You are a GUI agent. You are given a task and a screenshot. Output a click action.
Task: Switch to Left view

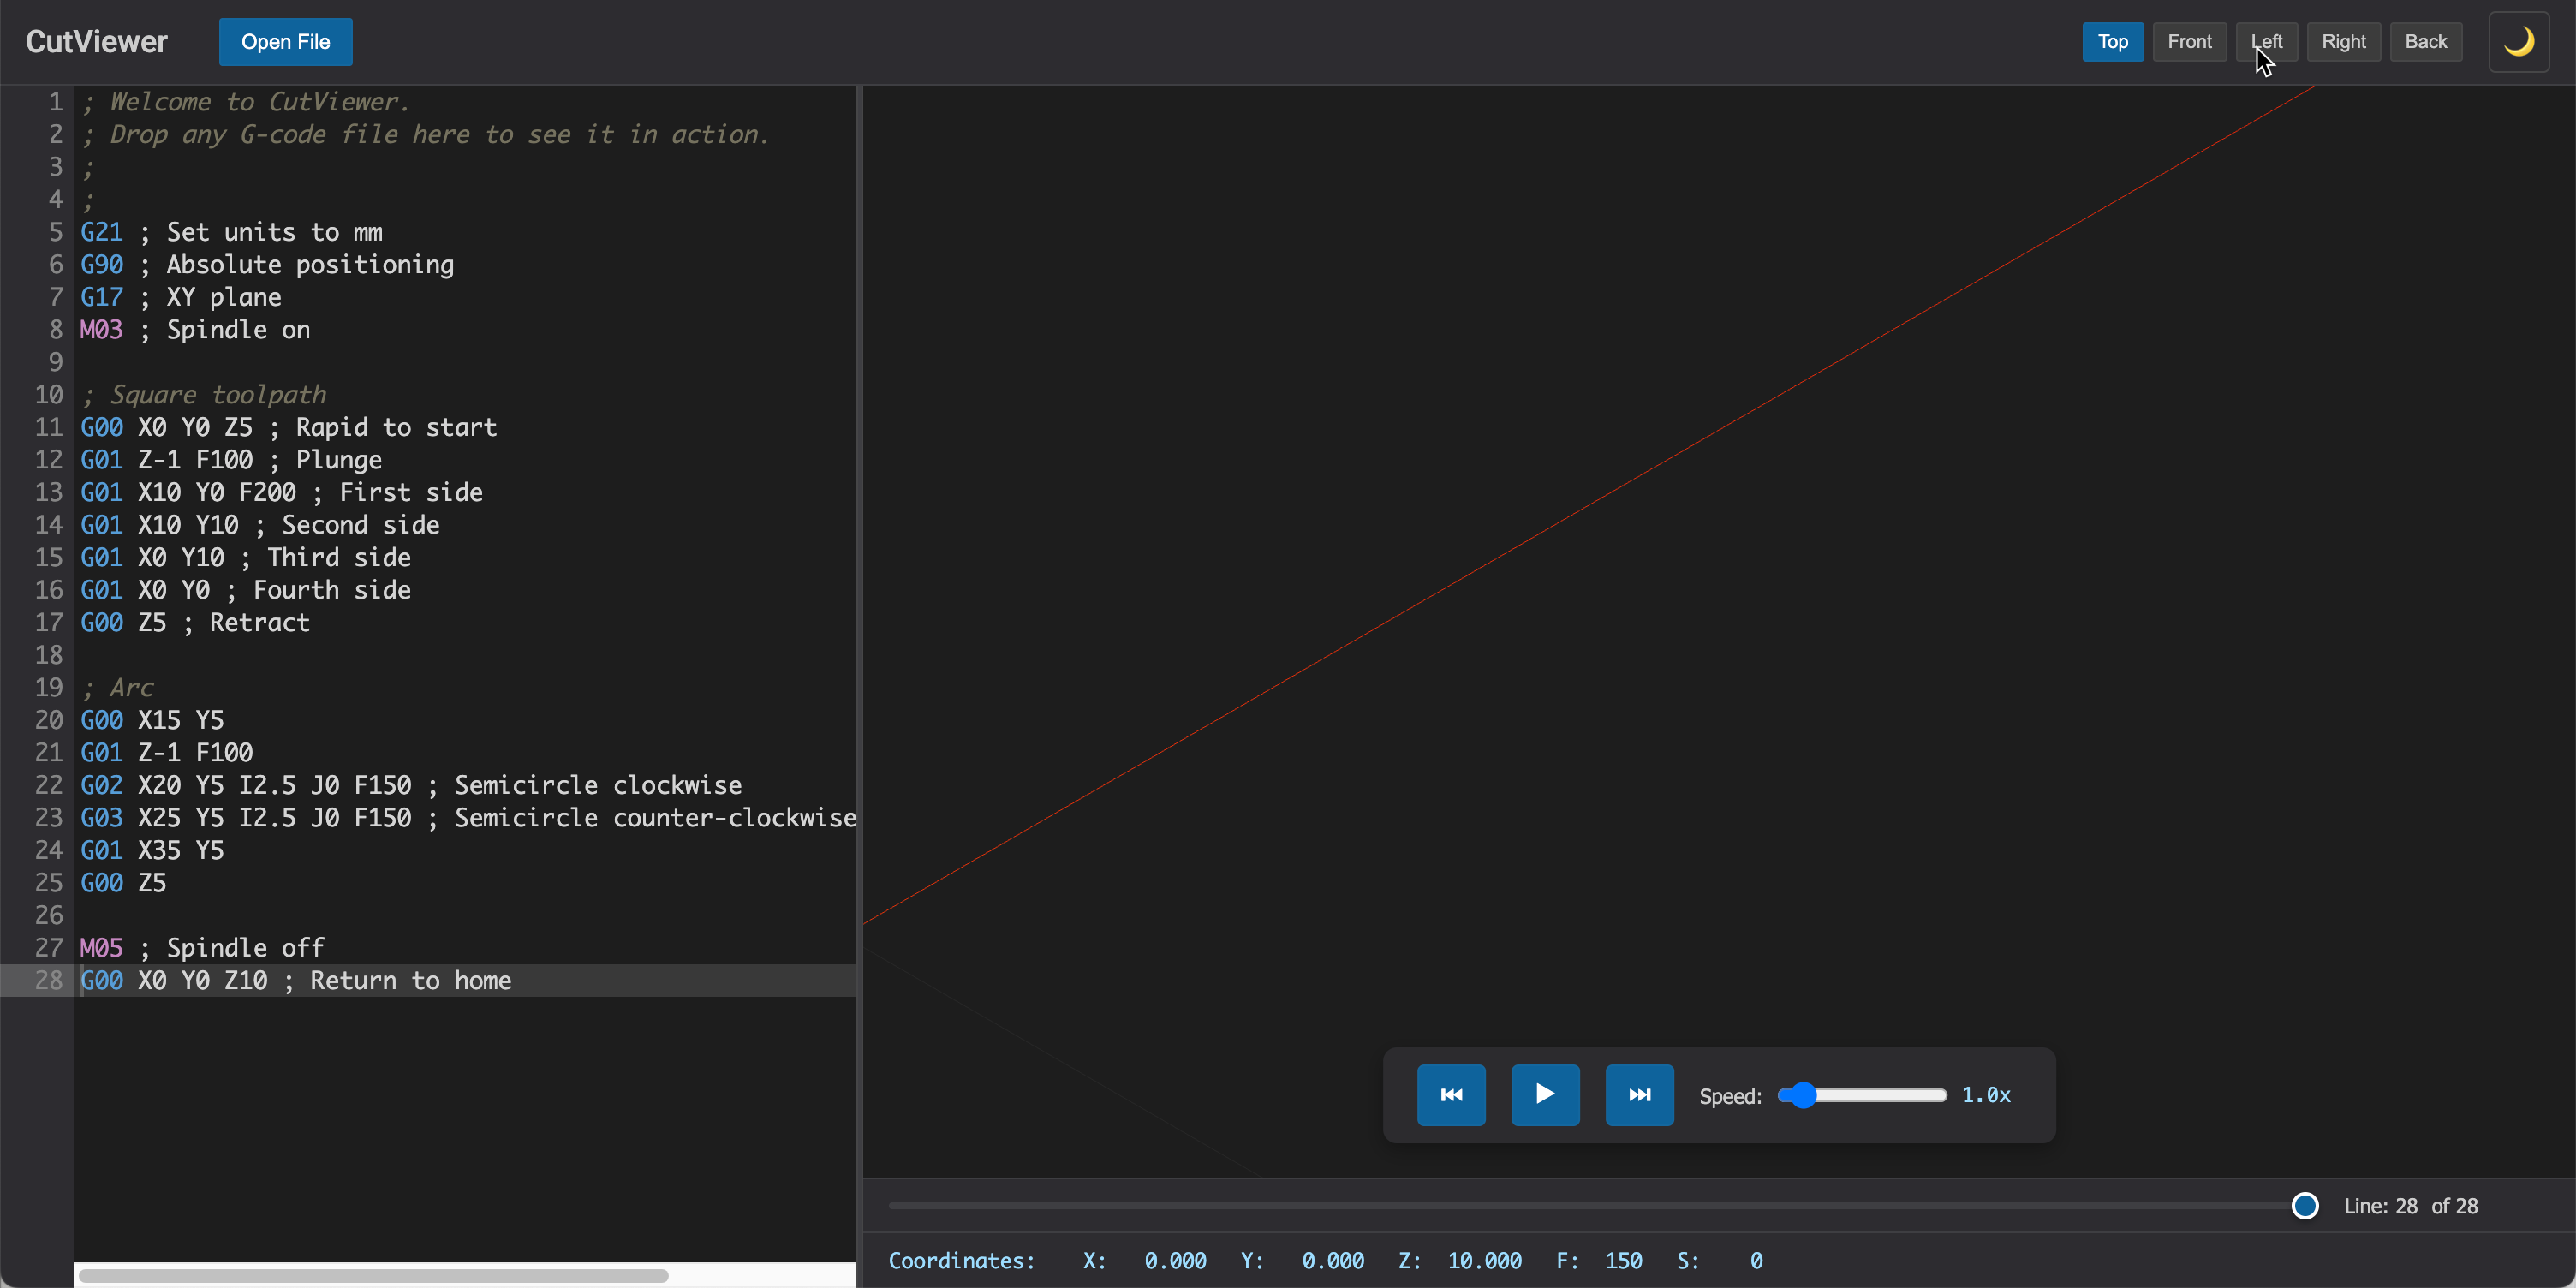coord(2265,42)
